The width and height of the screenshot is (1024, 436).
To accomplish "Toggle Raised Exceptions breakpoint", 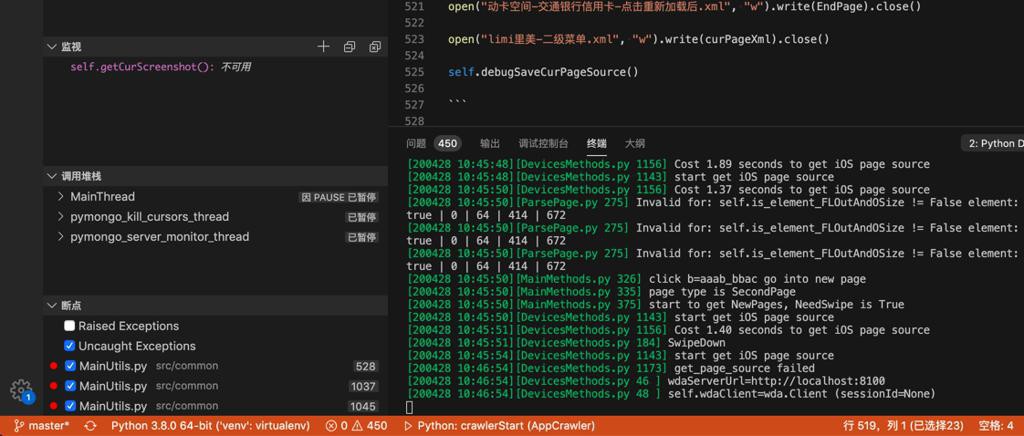I will [69, 326].
